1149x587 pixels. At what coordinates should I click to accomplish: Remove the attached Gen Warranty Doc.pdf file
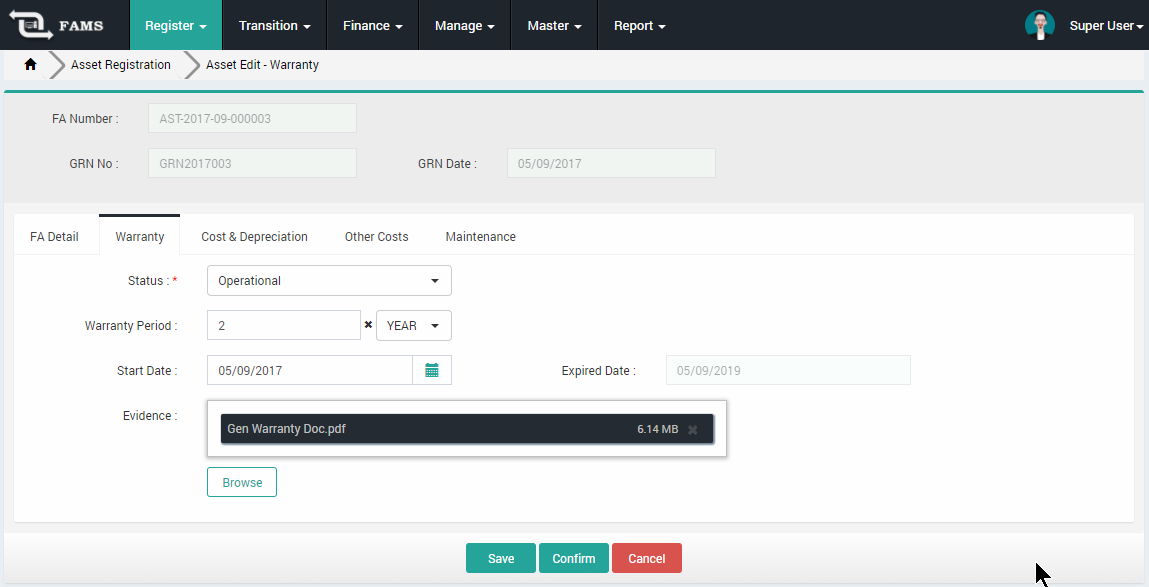click(694, 429)
